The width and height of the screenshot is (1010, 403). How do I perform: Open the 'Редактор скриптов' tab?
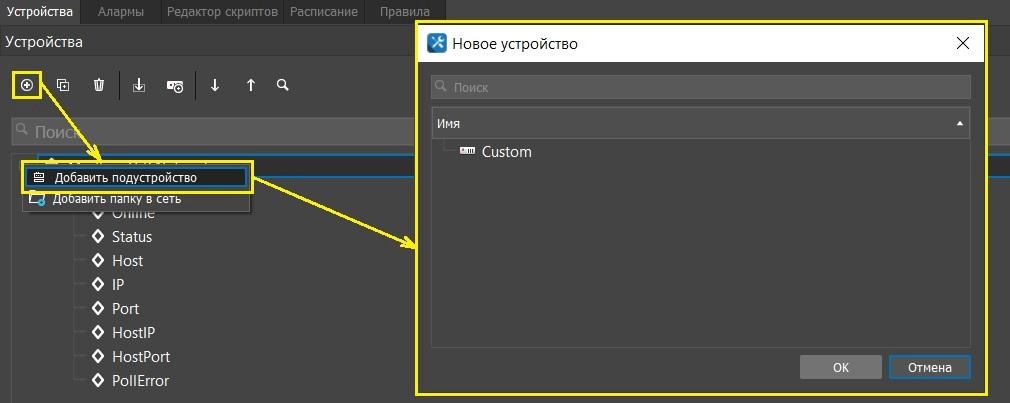point(222,12)
